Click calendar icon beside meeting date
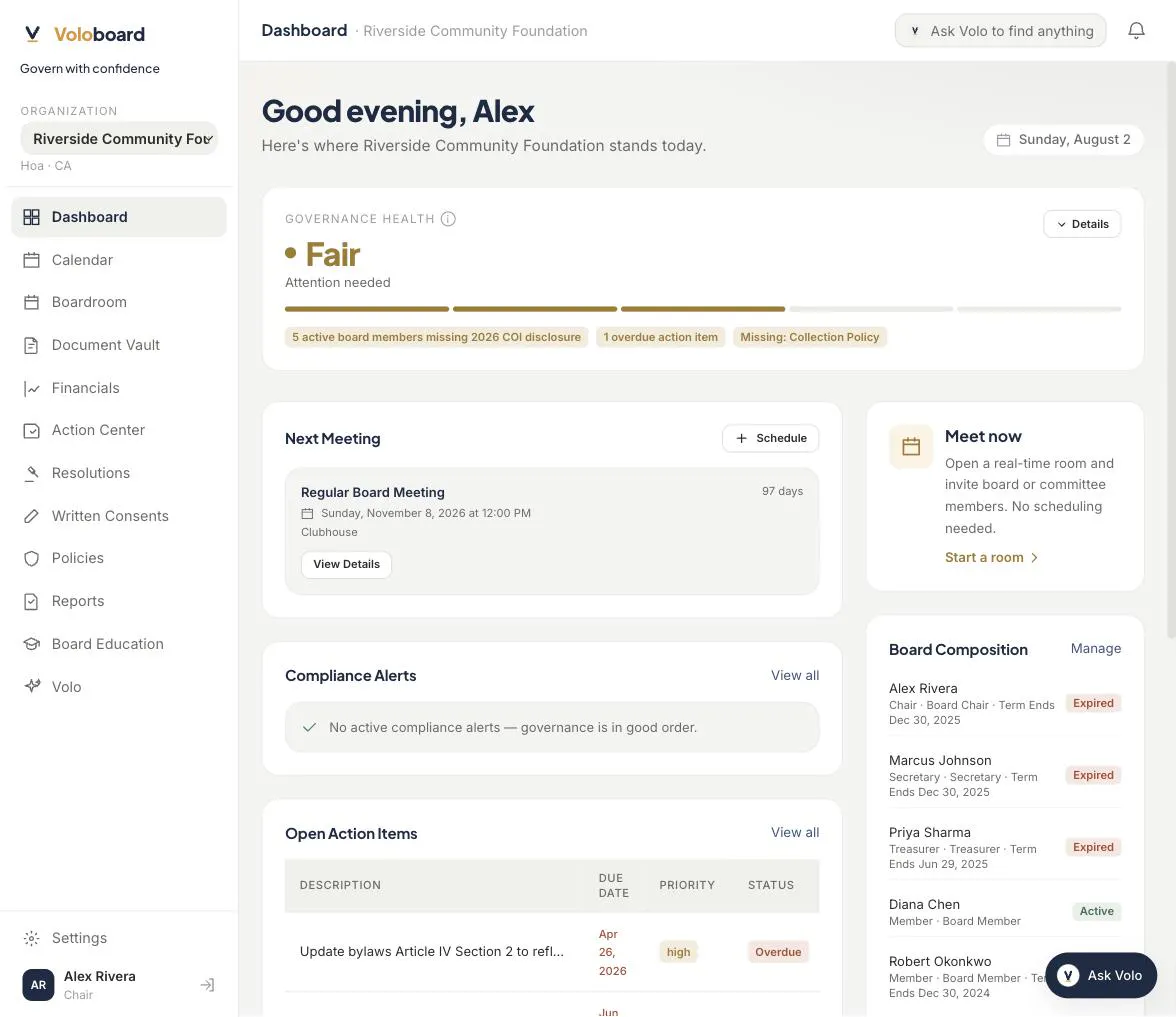The height and width of the screenshot is (1017, 1176). point(308,514)
